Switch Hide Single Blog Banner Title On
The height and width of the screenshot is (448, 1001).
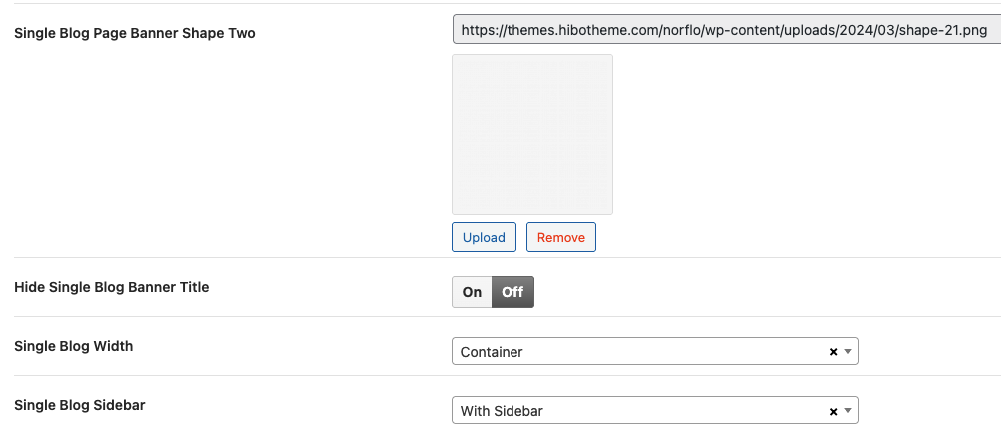(472, 292)
